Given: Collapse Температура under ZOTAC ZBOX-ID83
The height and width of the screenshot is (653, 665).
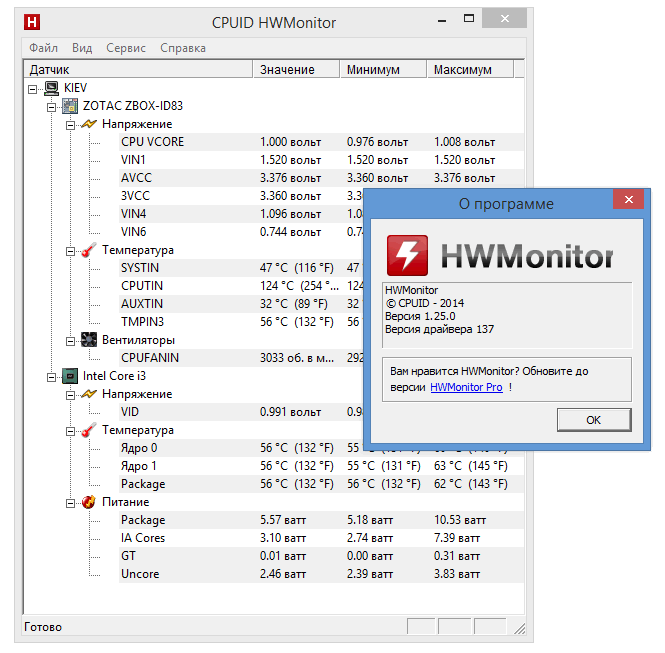Looking at the screenshot, I should pos(70,251).
